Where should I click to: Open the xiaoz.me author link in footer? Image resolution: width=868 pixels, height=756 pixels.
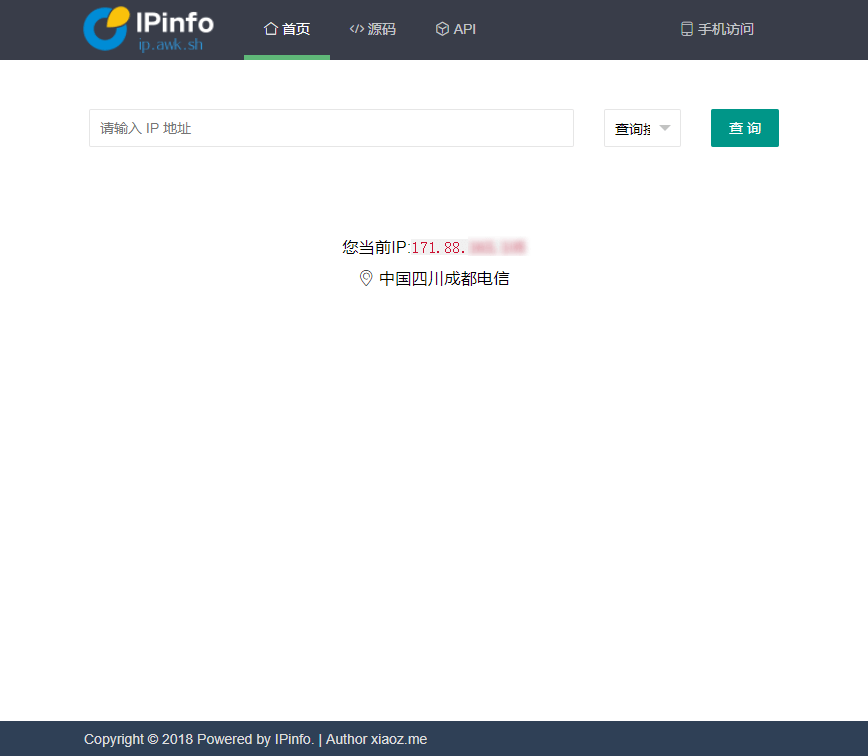399,739
